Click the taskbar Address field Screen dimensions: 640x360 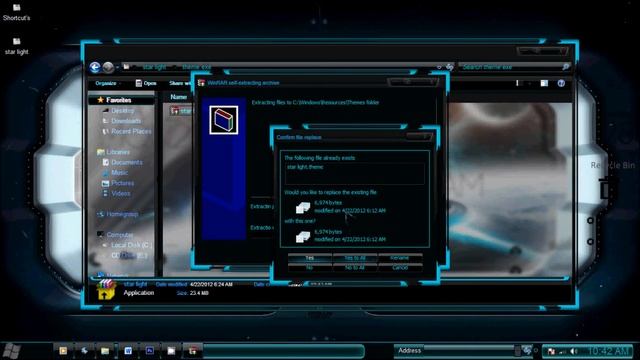pos(469,351)
